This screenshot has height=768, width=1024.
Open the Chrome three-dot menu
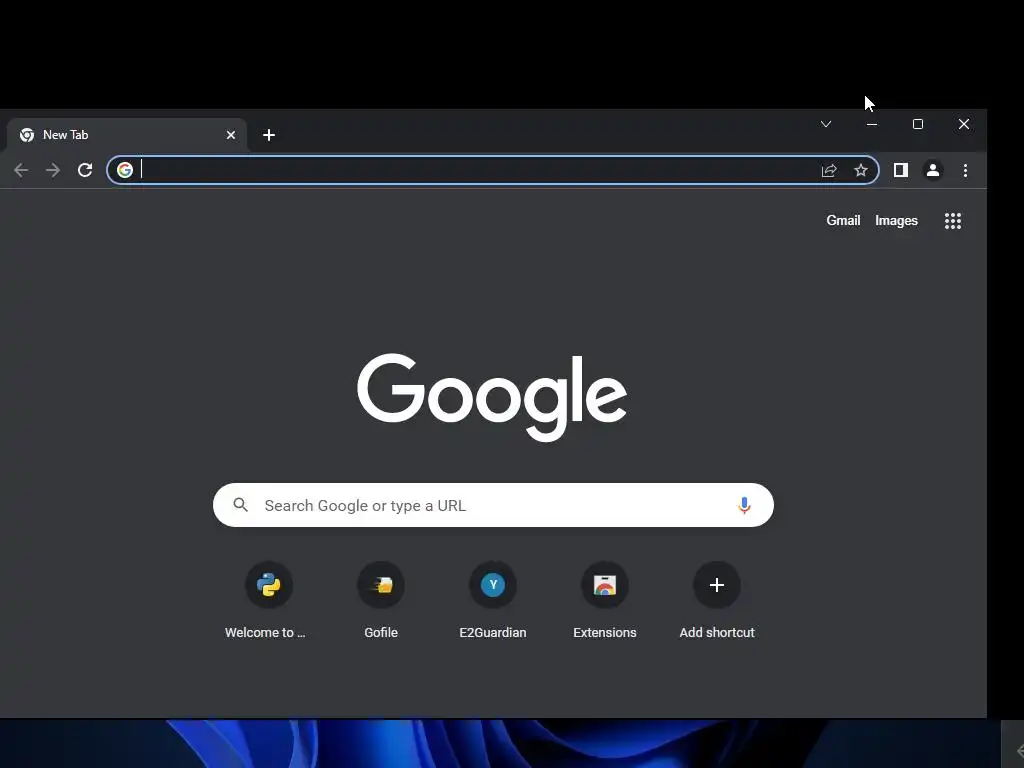tap(965, 170)
